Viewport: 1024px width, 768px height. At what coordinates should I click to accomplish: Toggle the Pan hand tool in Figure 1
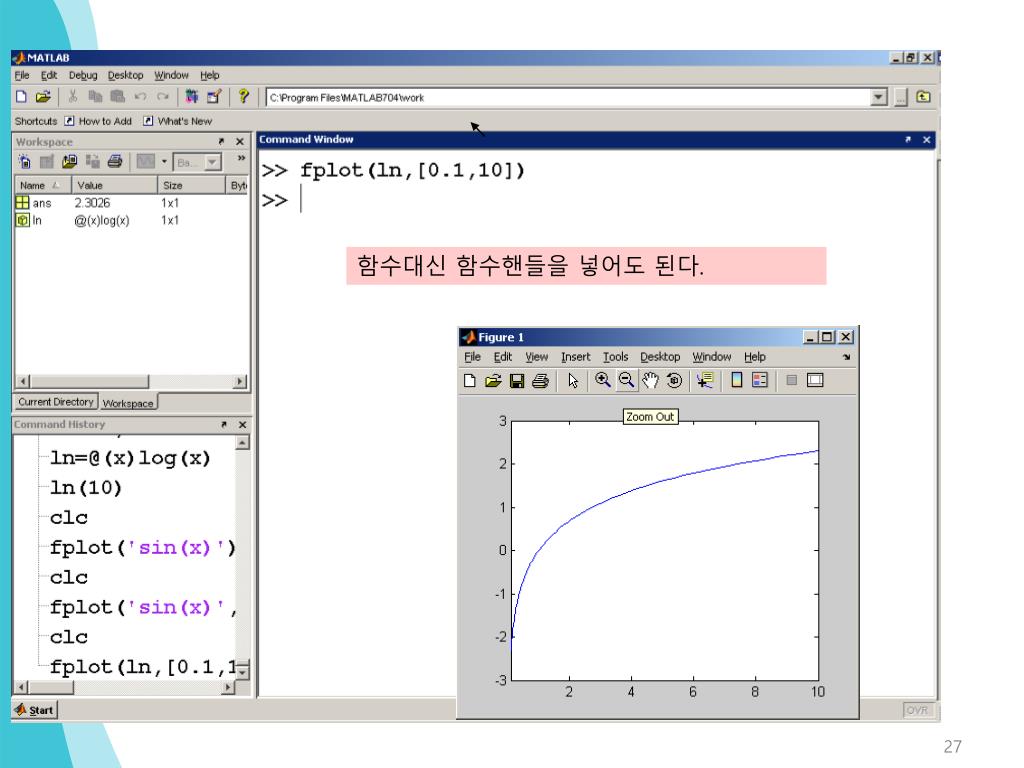pos(650,380)
